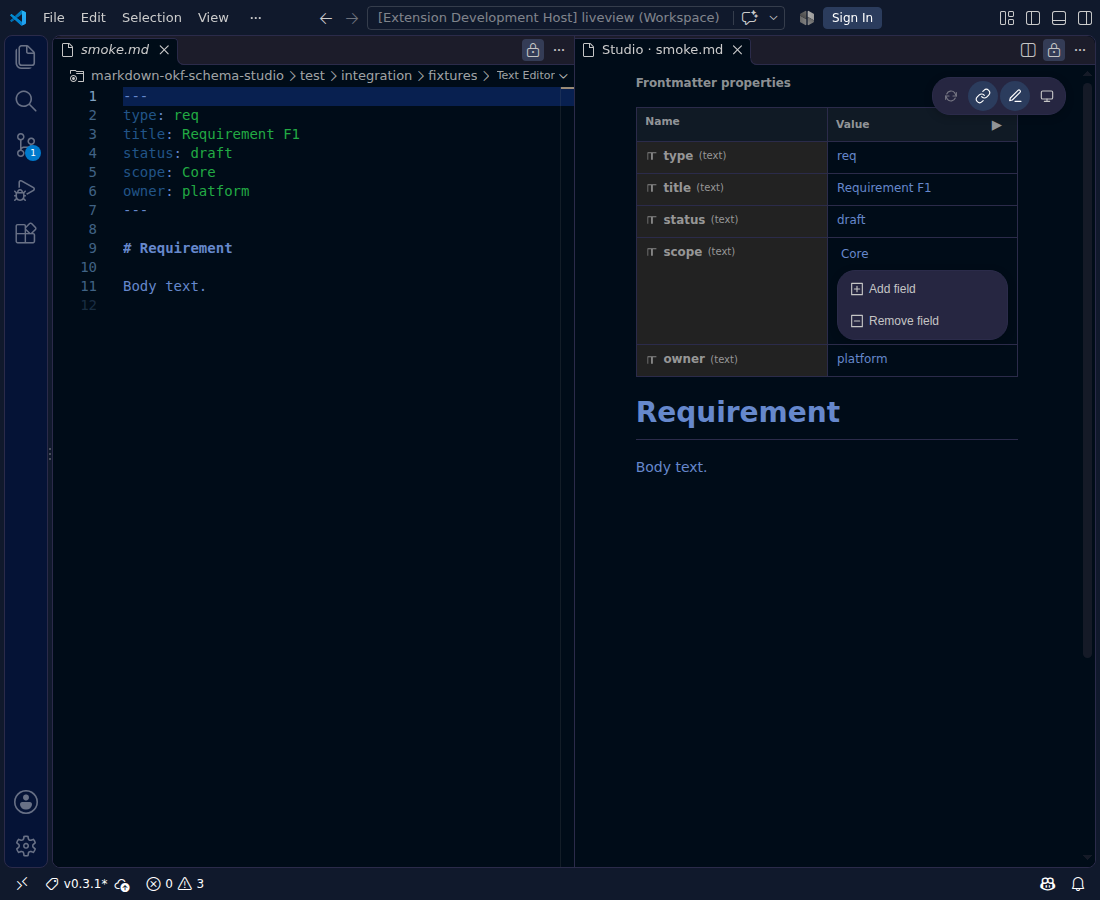Expand the chat dropdown arrow in title bar
Image resolution: width=1100 pixels, height=900 pixels.
point(773,18)
